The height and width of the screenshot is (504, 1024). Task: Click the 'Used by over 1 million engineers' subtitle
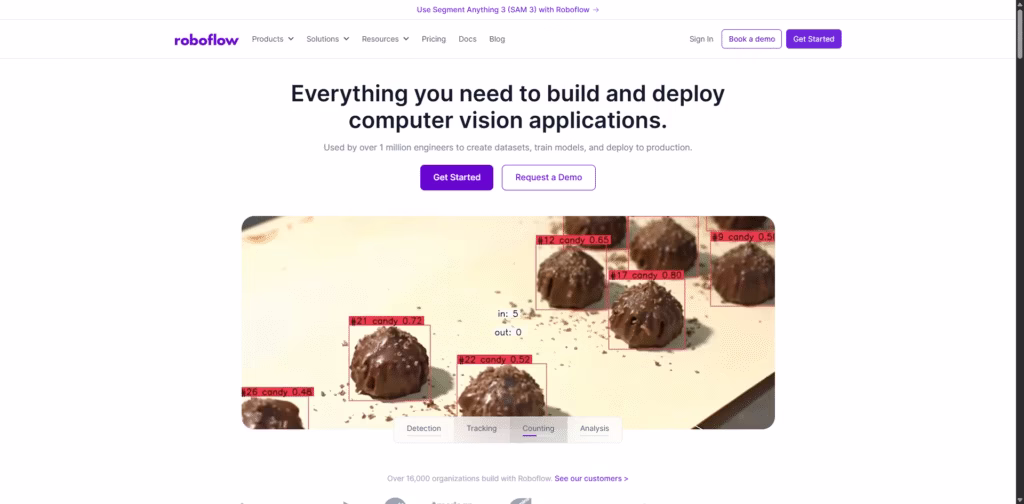(x=507, y=148)
